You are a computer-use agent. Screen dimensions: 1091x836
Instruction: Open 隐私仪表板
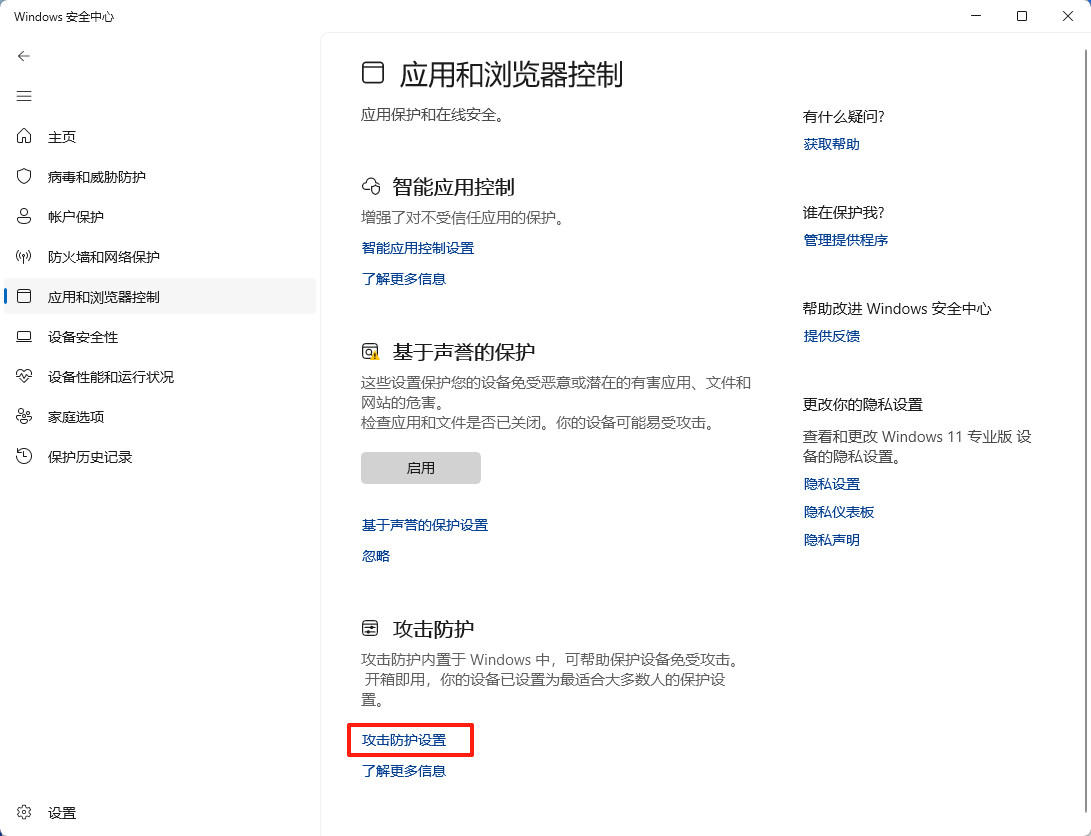837,511
